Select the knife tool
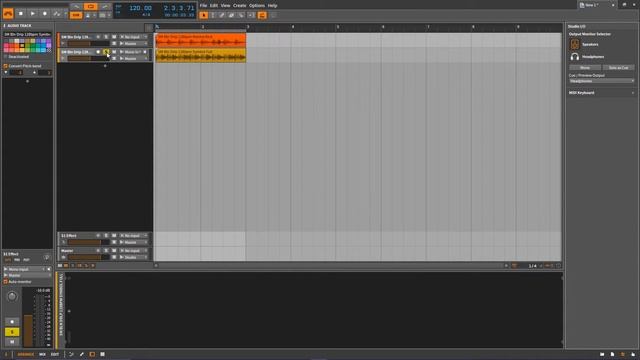640x360 pixels. click(241, 15)
